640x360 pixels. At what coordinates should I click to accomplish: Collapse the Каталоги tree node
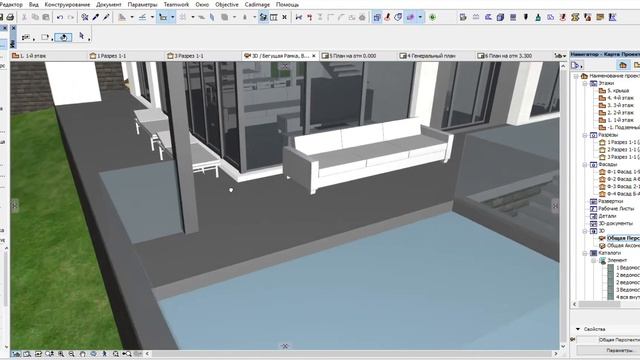[x=585, y=253]
